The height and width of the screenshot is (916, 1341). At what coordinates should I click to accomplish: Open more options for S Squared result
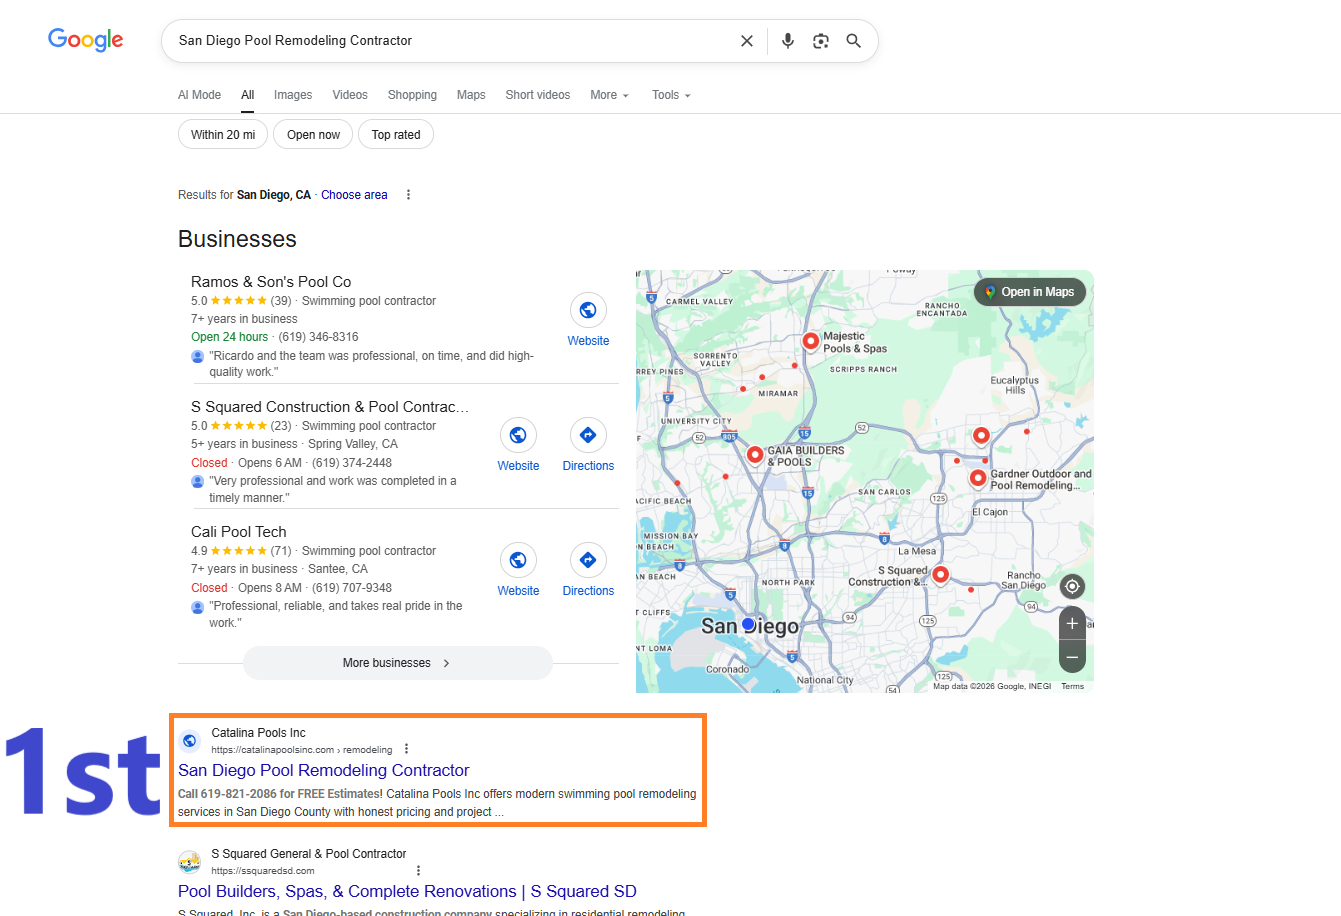click(418, 870)
